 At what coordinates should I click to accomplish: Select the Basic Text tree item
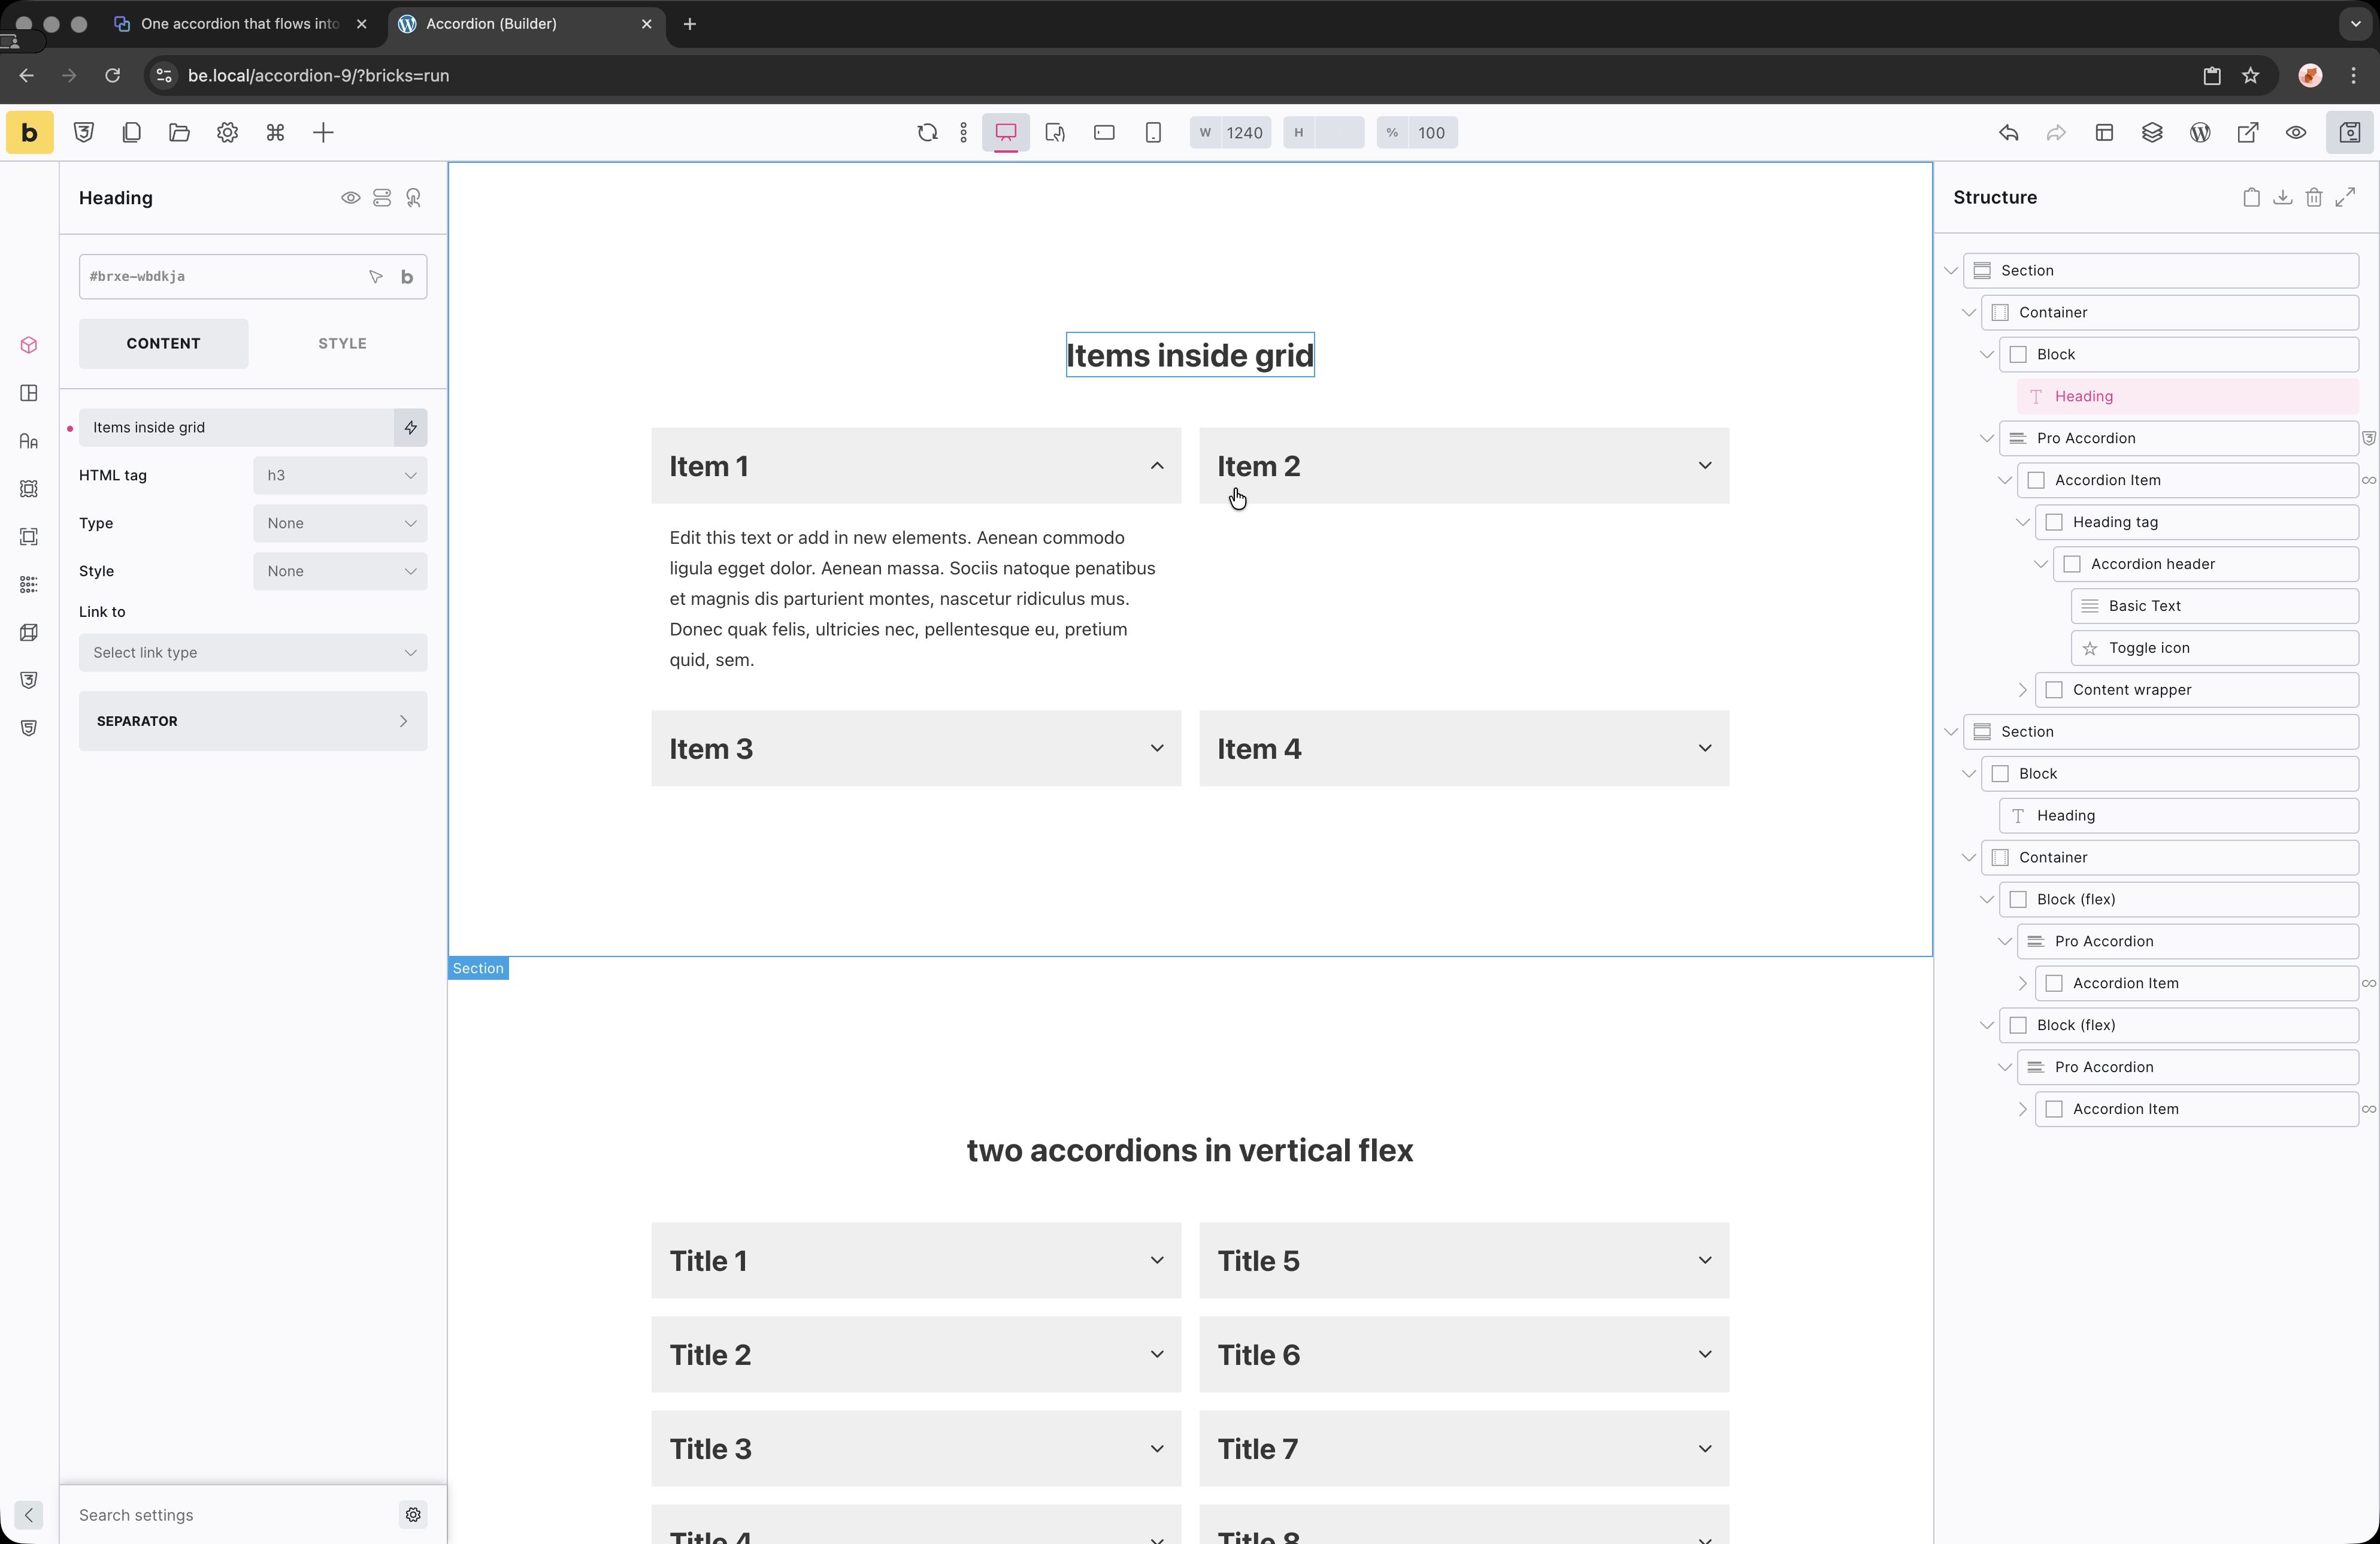[x=2214, y=606]
